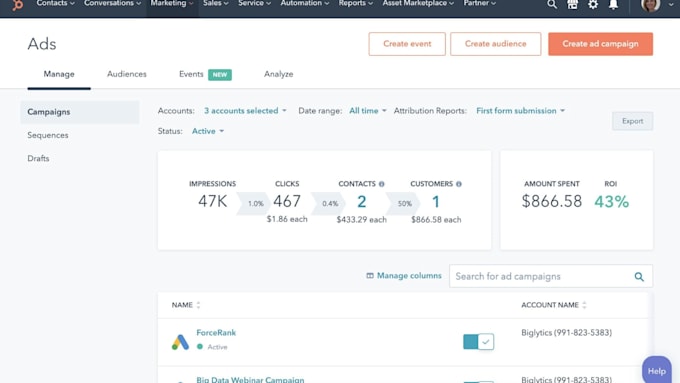The image size is (680, 383).
Task: Toggle the ForceRank campaign switch off
Action: (478, 342)
